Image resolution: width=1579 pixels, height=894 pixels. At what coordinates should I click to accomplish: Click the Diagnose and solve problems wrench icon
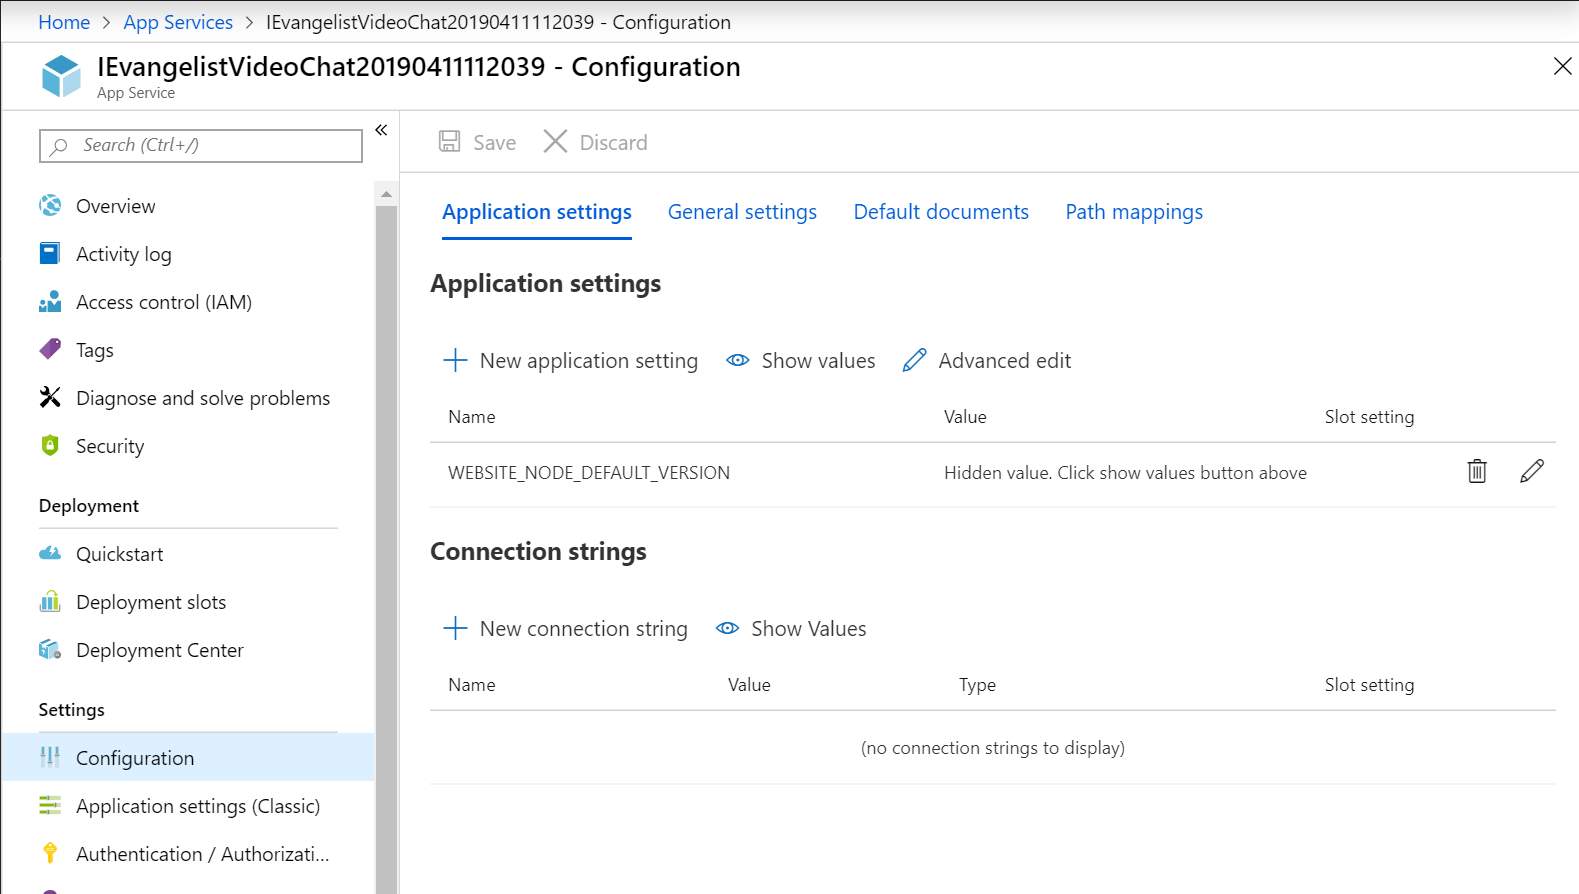pyautogui.click(x=50, y=397)
